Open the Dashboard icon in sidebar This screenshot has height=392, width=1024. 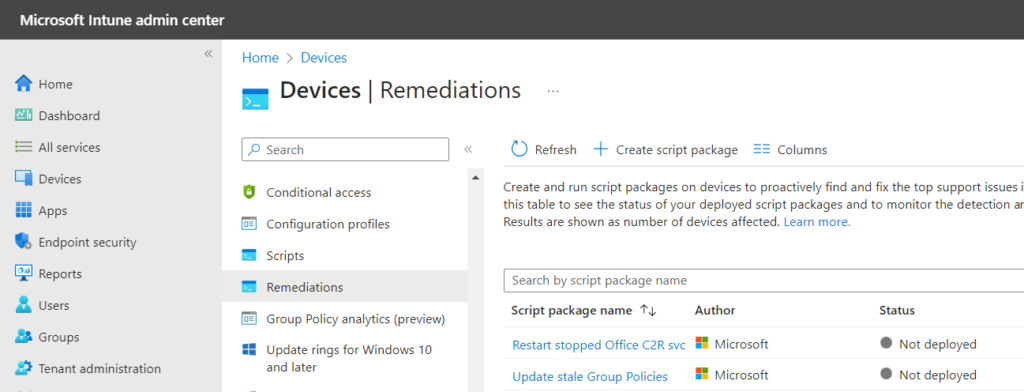coord(24,116)
